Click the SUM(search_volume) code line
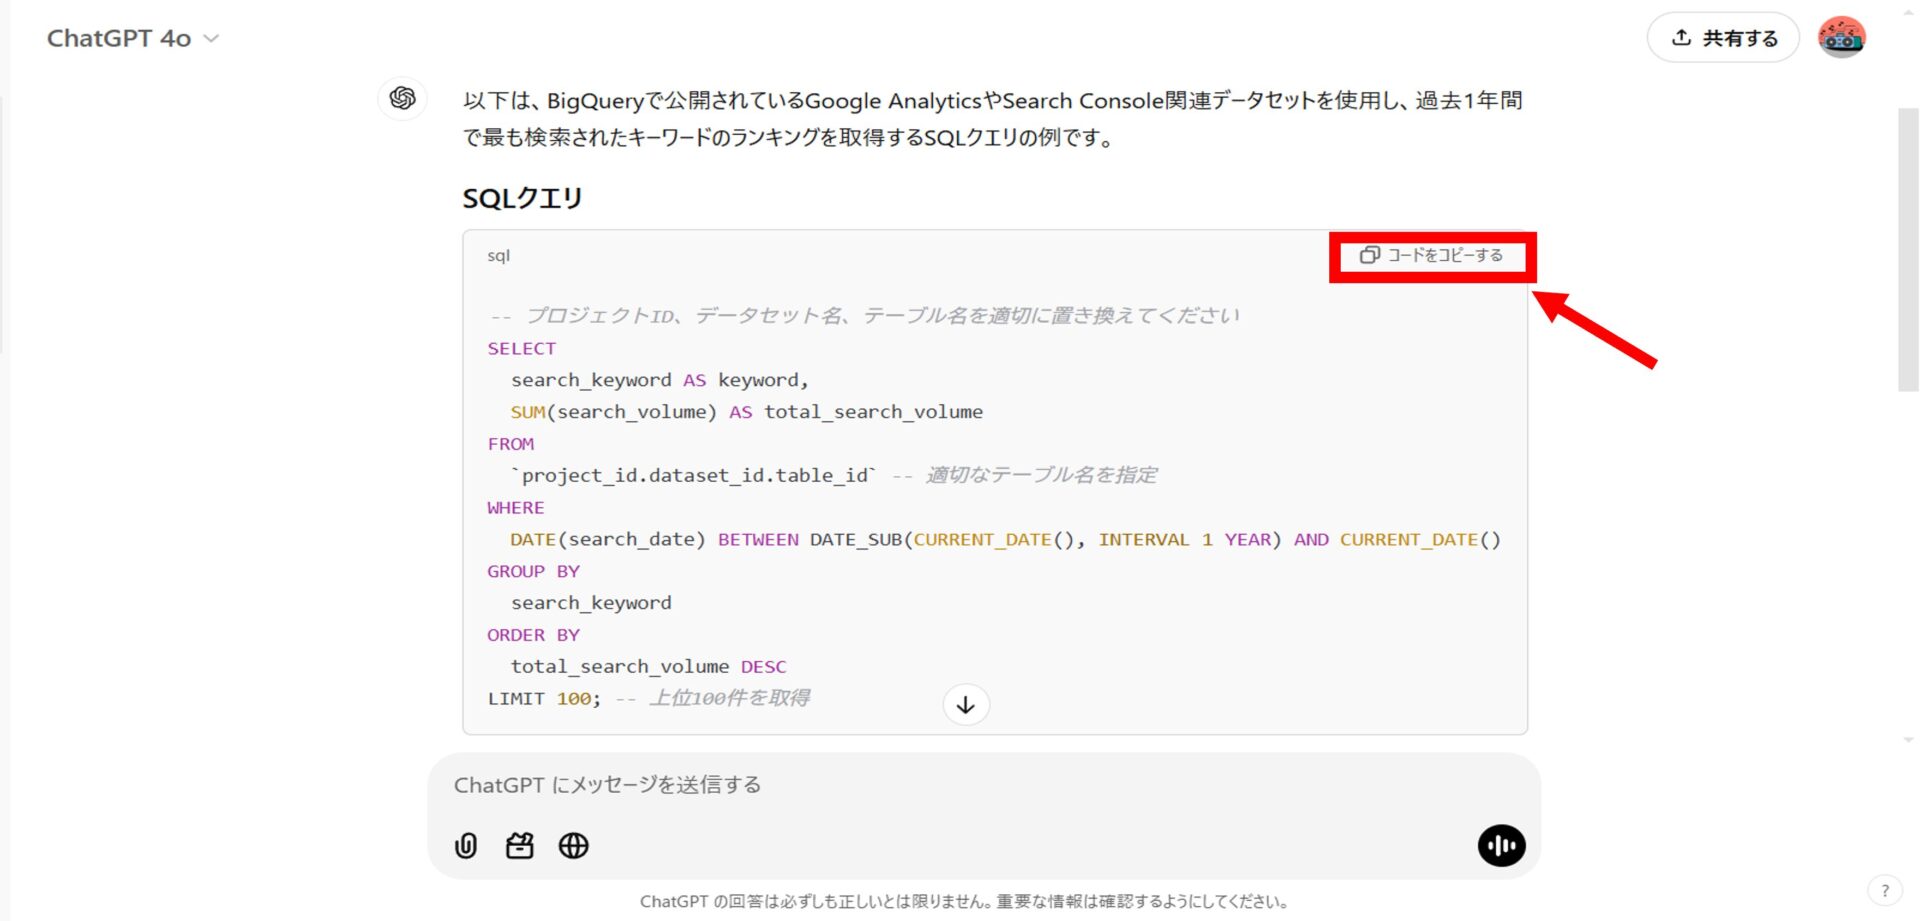Viewport: 1920px width, 921px height. 747,412
